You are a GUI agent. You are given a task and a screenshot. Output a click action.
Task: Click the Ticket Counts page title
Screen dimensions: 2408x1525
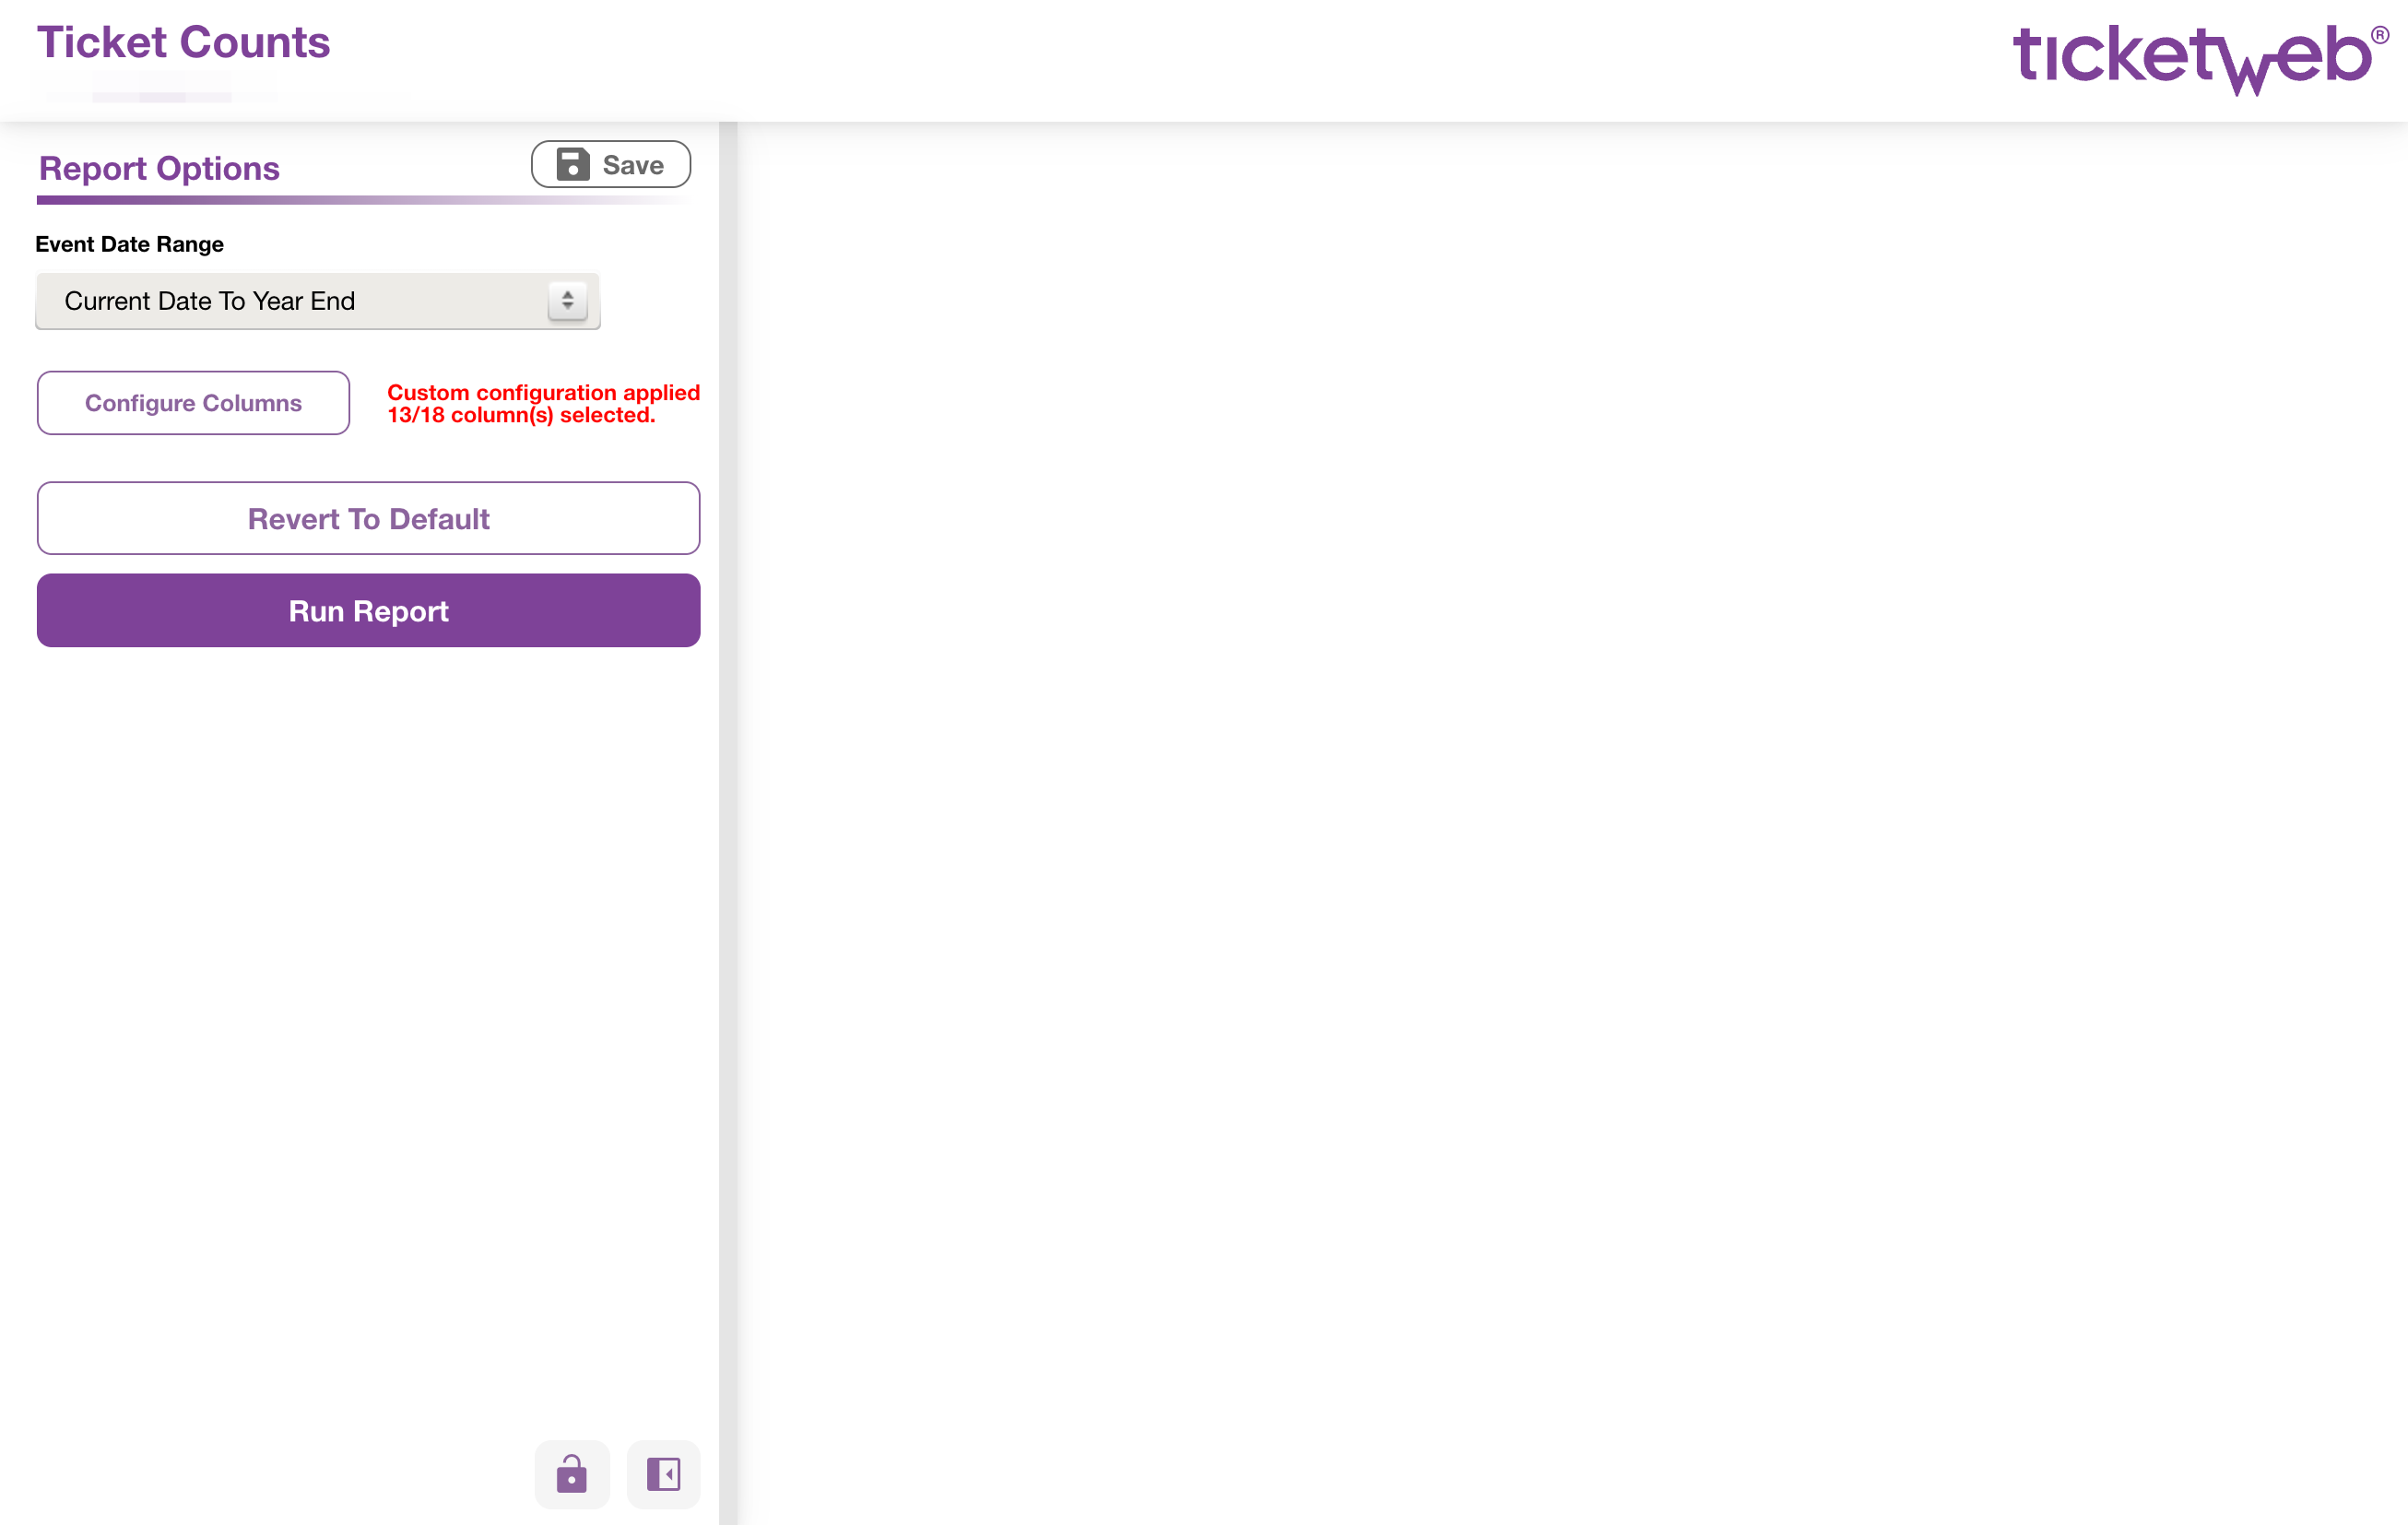tap(183, 43)
